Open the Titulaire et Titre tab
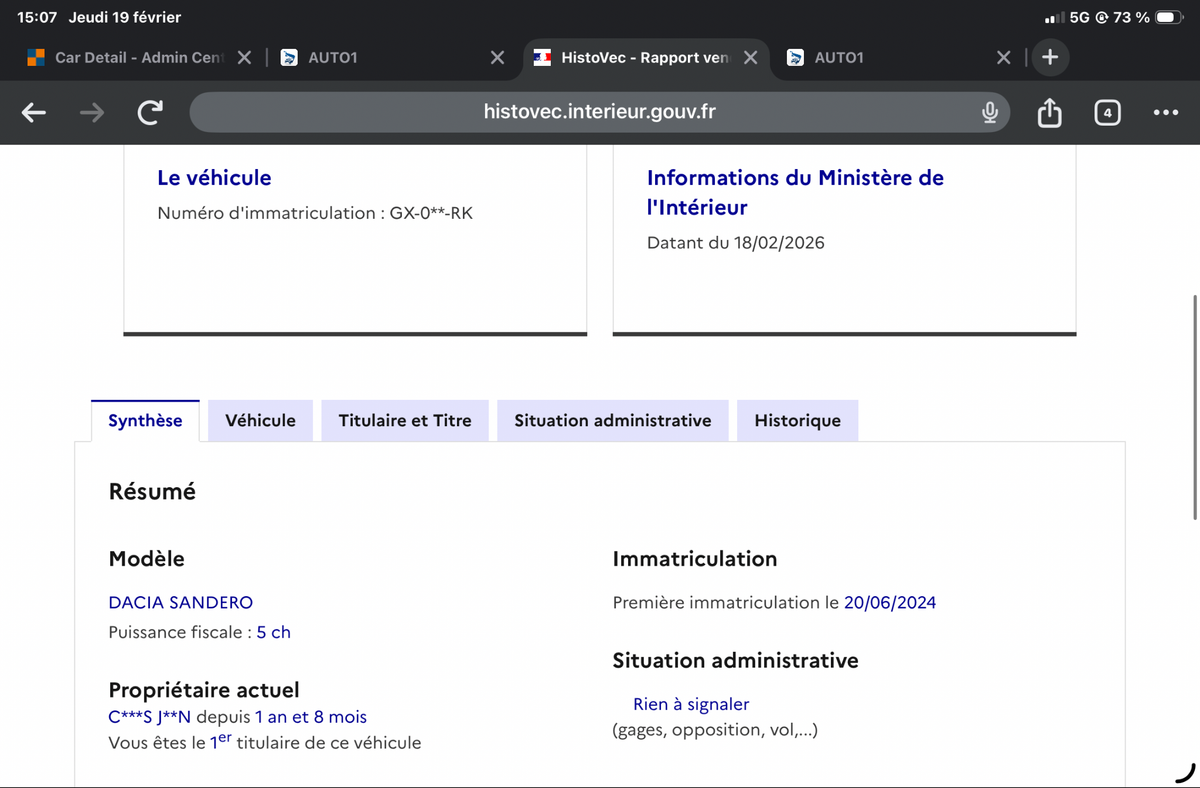Screen dimensions: 1200x788 pyautogui.click(x=404, y=421)
